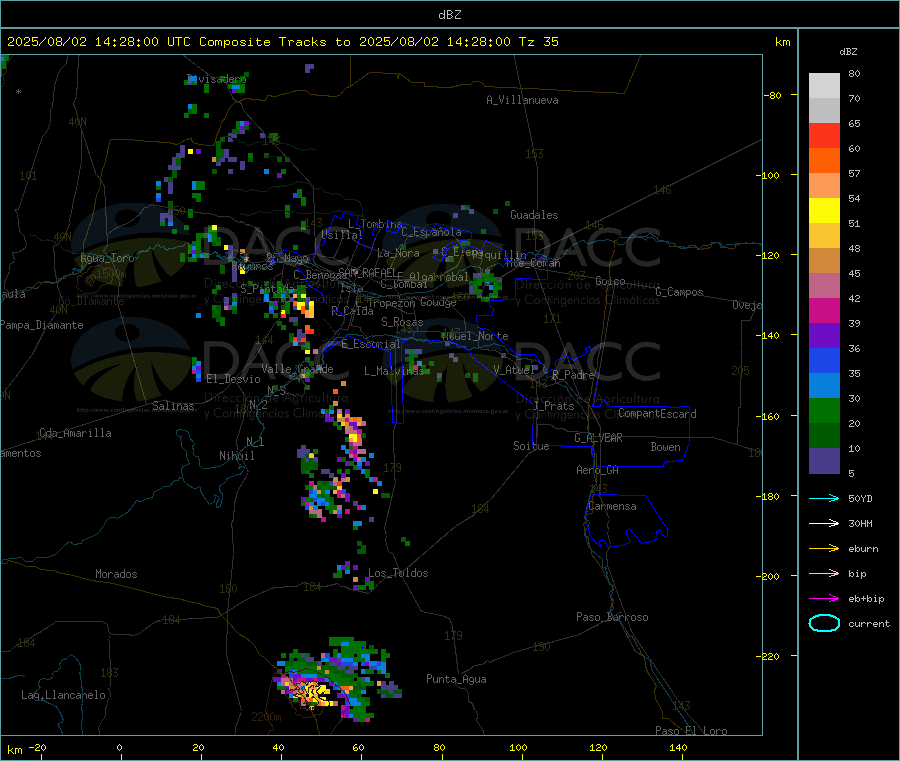Select the bright yellow 51-54 dBZ swatch
900x761 pixels.
(824, 211)
